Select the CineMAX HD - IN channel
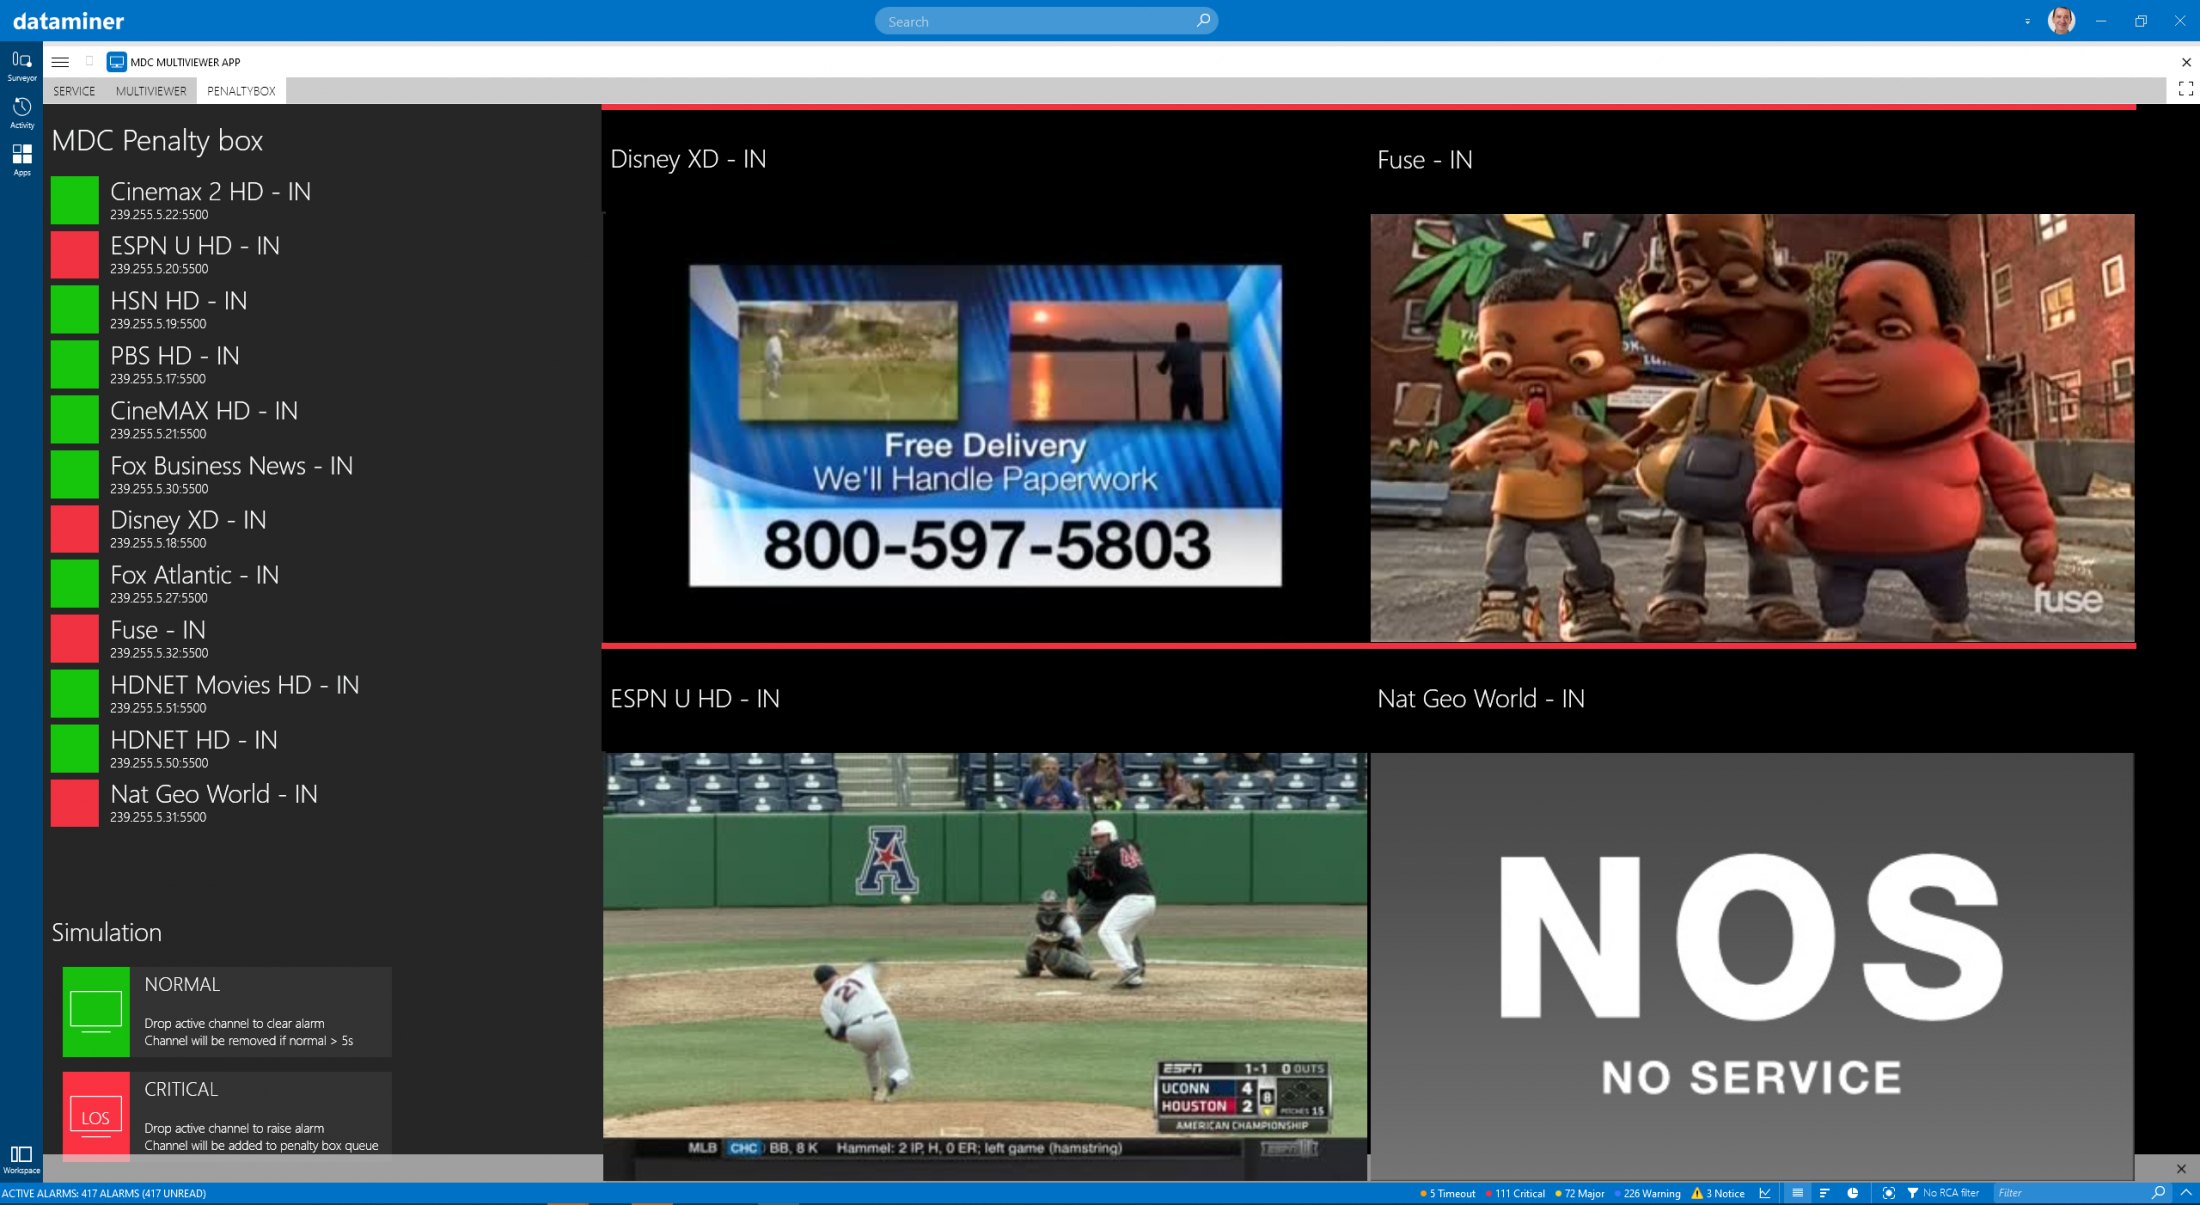 [x=204, y=419]
